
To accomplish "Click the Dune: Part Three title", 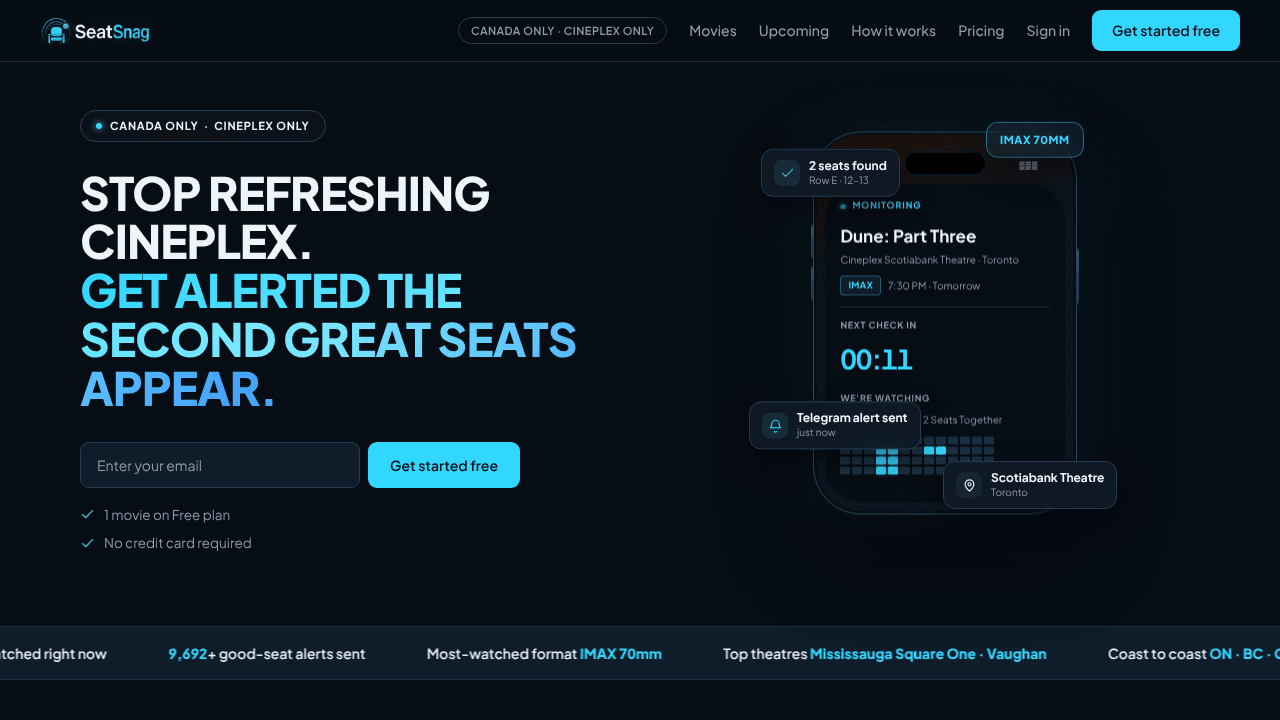I will [908, 236].
